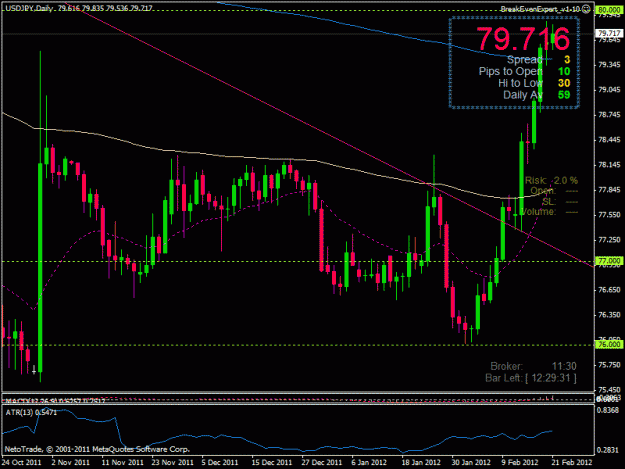The height and width of the screenshot is (469, 625).
Task: Click the Risk: 2.0 % label
Action: pyautogui.click(x=551, y=181)
